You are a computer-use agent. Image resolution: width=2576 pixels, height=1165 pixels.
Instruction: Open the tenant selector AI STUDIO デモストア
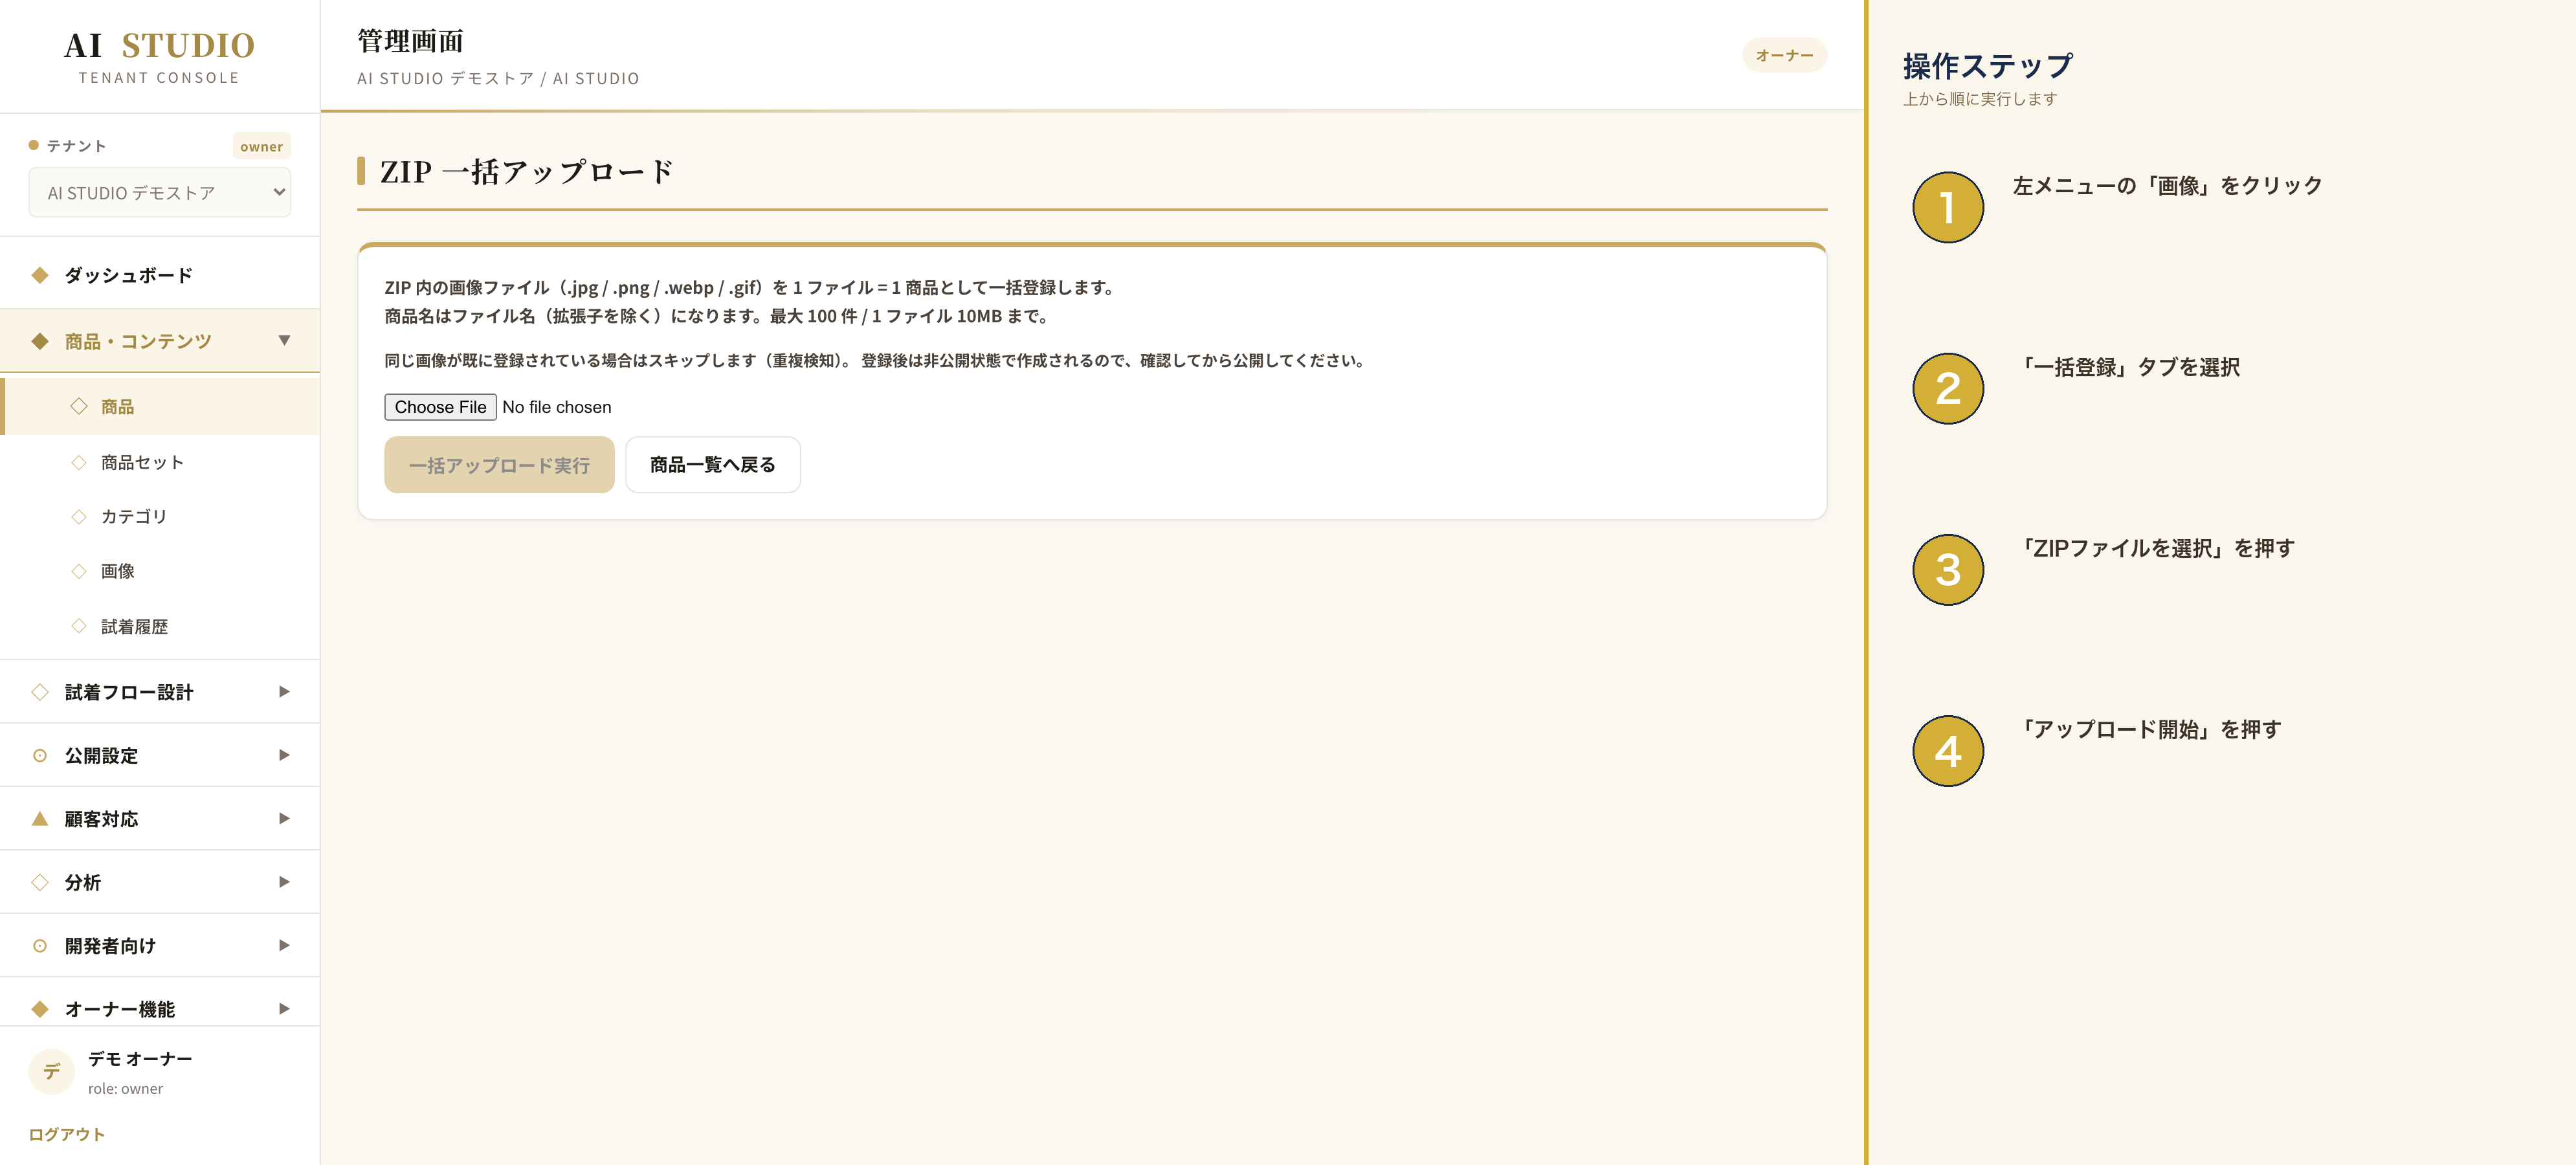click(x=159, y=192)
